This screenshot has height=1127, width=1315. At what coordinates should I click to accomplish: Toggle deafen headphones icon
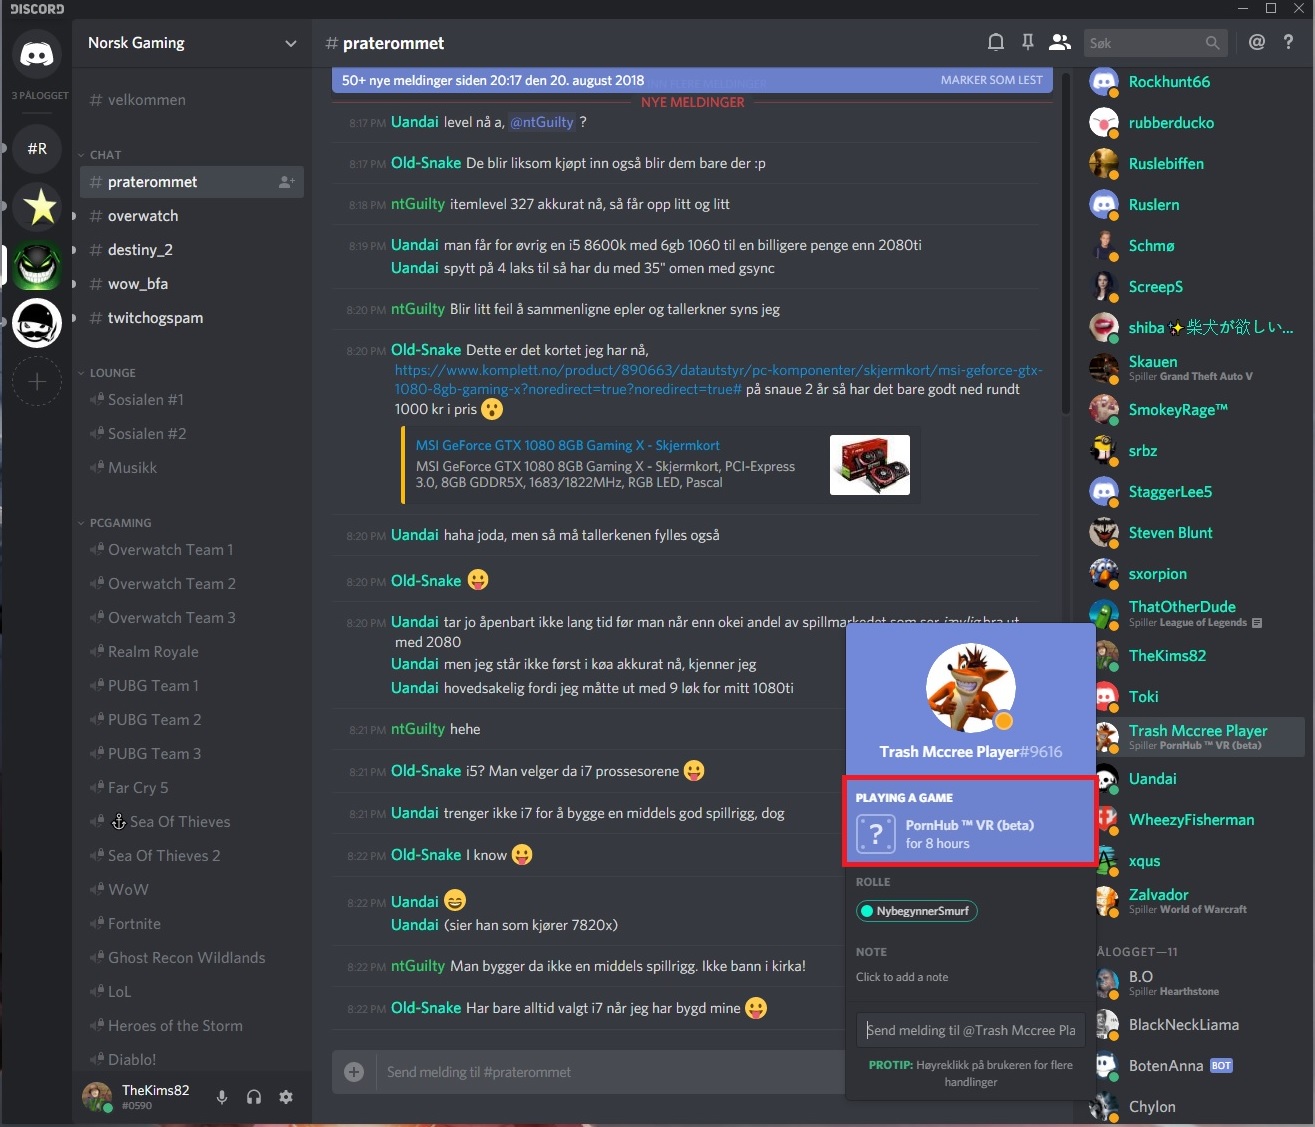pyautogui.click(x=254, y=1097)
